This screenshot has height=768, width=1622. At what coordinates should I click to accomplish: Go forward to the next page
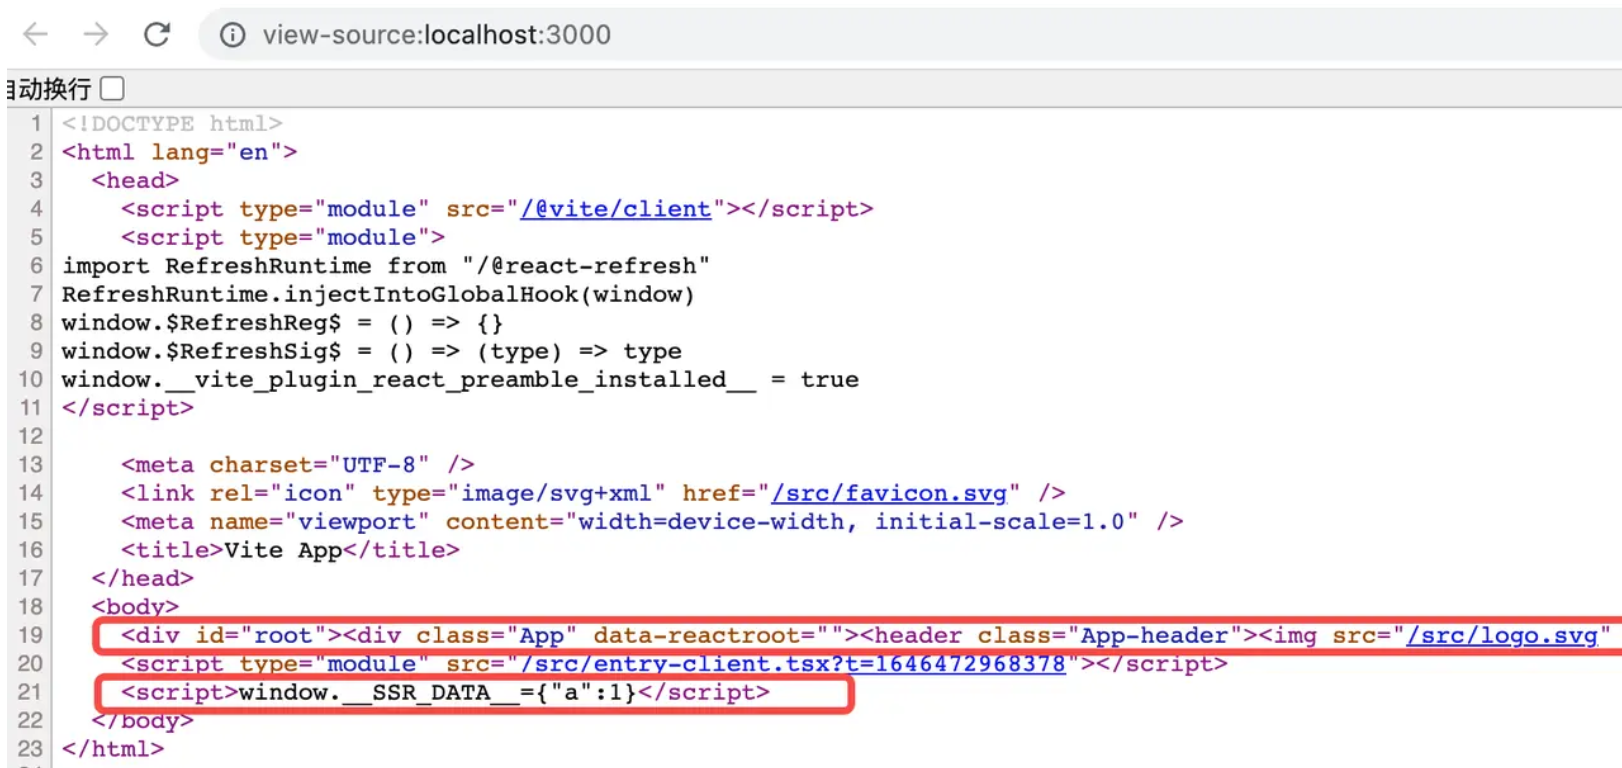click(x=96, y=35)
